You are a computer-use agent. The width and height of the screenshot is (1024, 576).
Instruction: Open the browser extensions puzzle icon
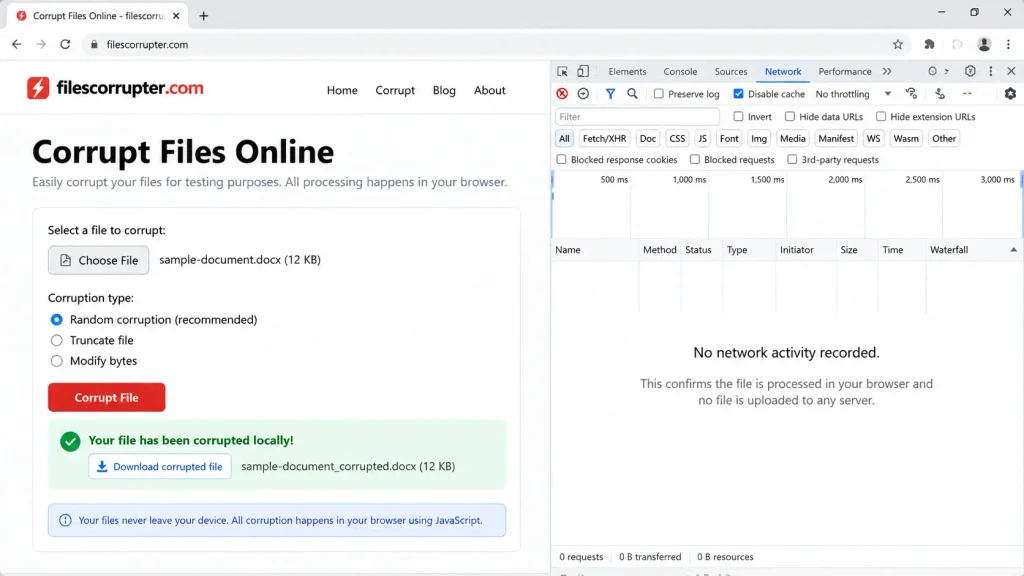pos(929,44)
